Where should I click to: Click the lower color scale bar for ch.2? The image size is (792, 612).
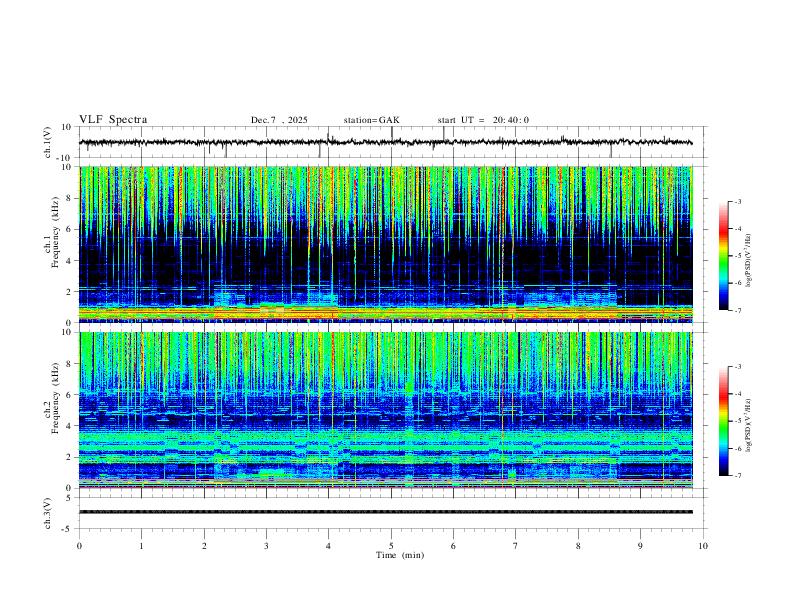[x=723, y=421]
